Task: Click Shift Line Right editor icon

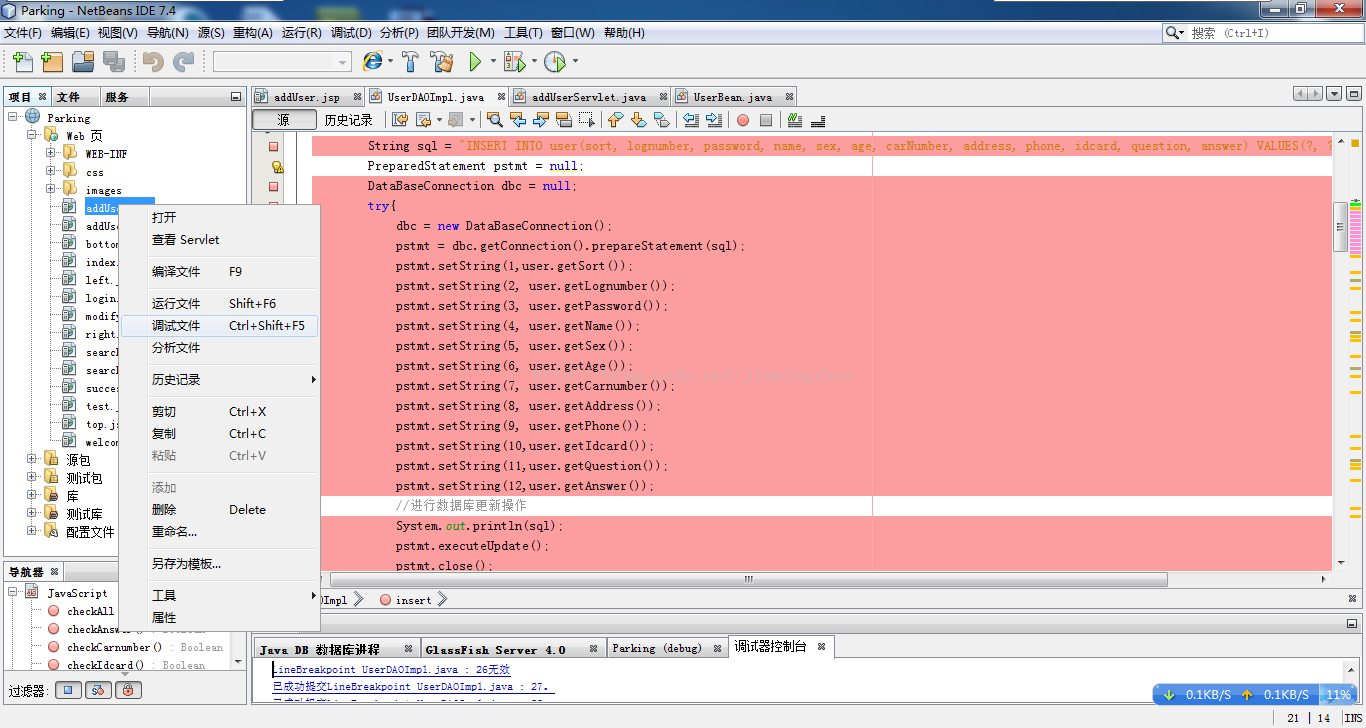Action: pyautogui.click(x=714, y=120)
